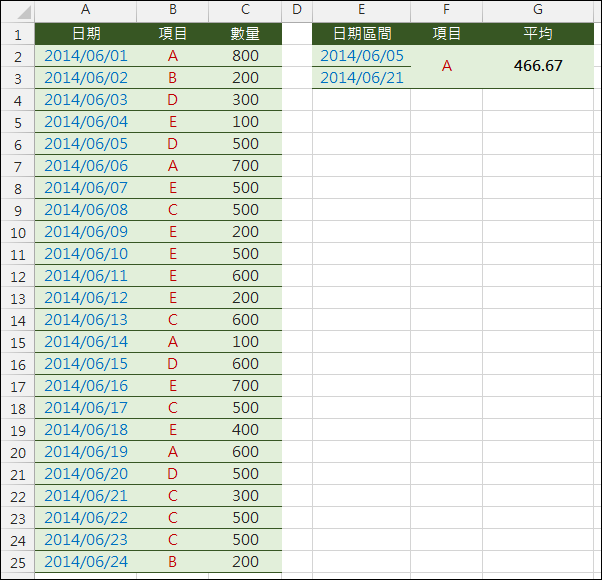Click date cell 2014/06/24
The width and height of the screenshot is (602, 580).
pos(86,562)
